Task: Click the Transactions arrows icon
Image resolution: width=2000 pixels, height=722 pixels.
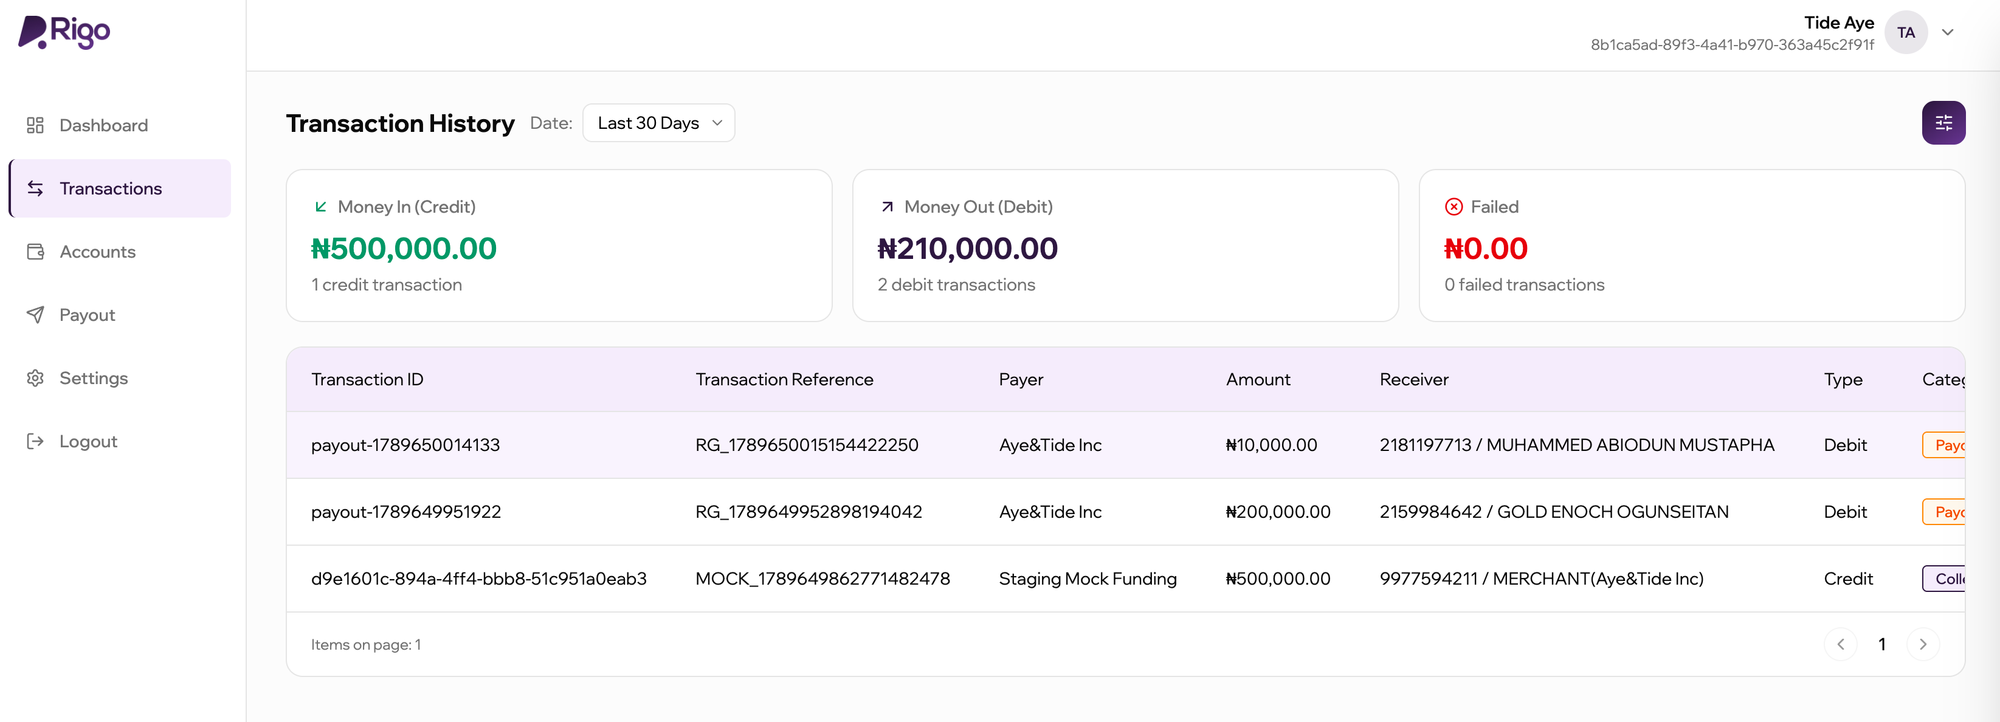Action: tap(35, 188)
